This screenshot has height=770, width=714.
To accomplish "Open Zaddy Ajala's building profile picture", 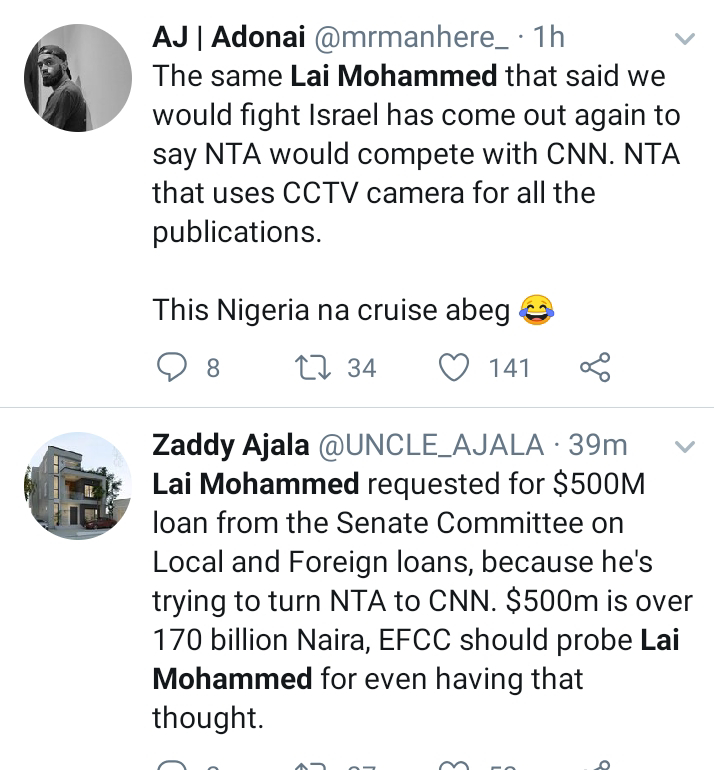I will click(78, 486).
